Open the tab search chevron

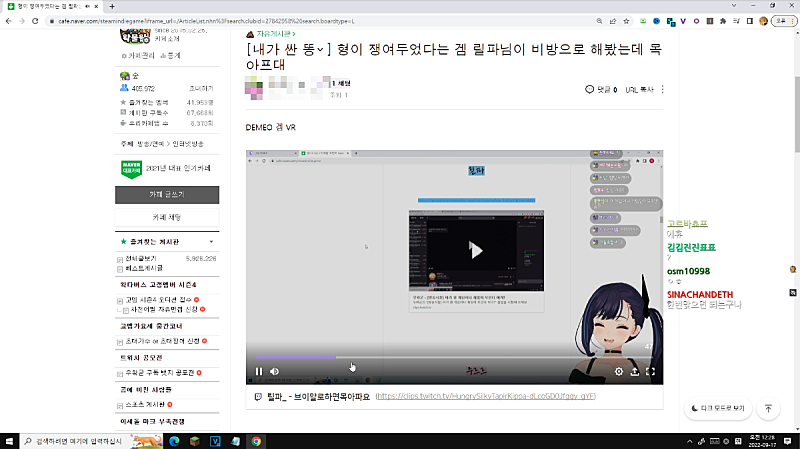(734, 6)
